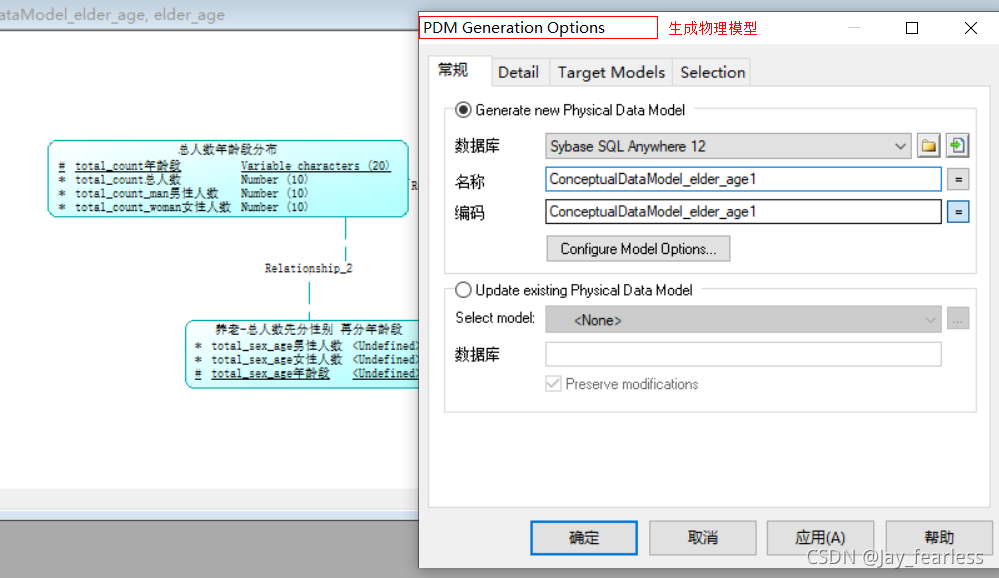Open the ellipsis browse icon beside Select model
The height and width of the screenshot is (578, 999).
pos(957,318)
